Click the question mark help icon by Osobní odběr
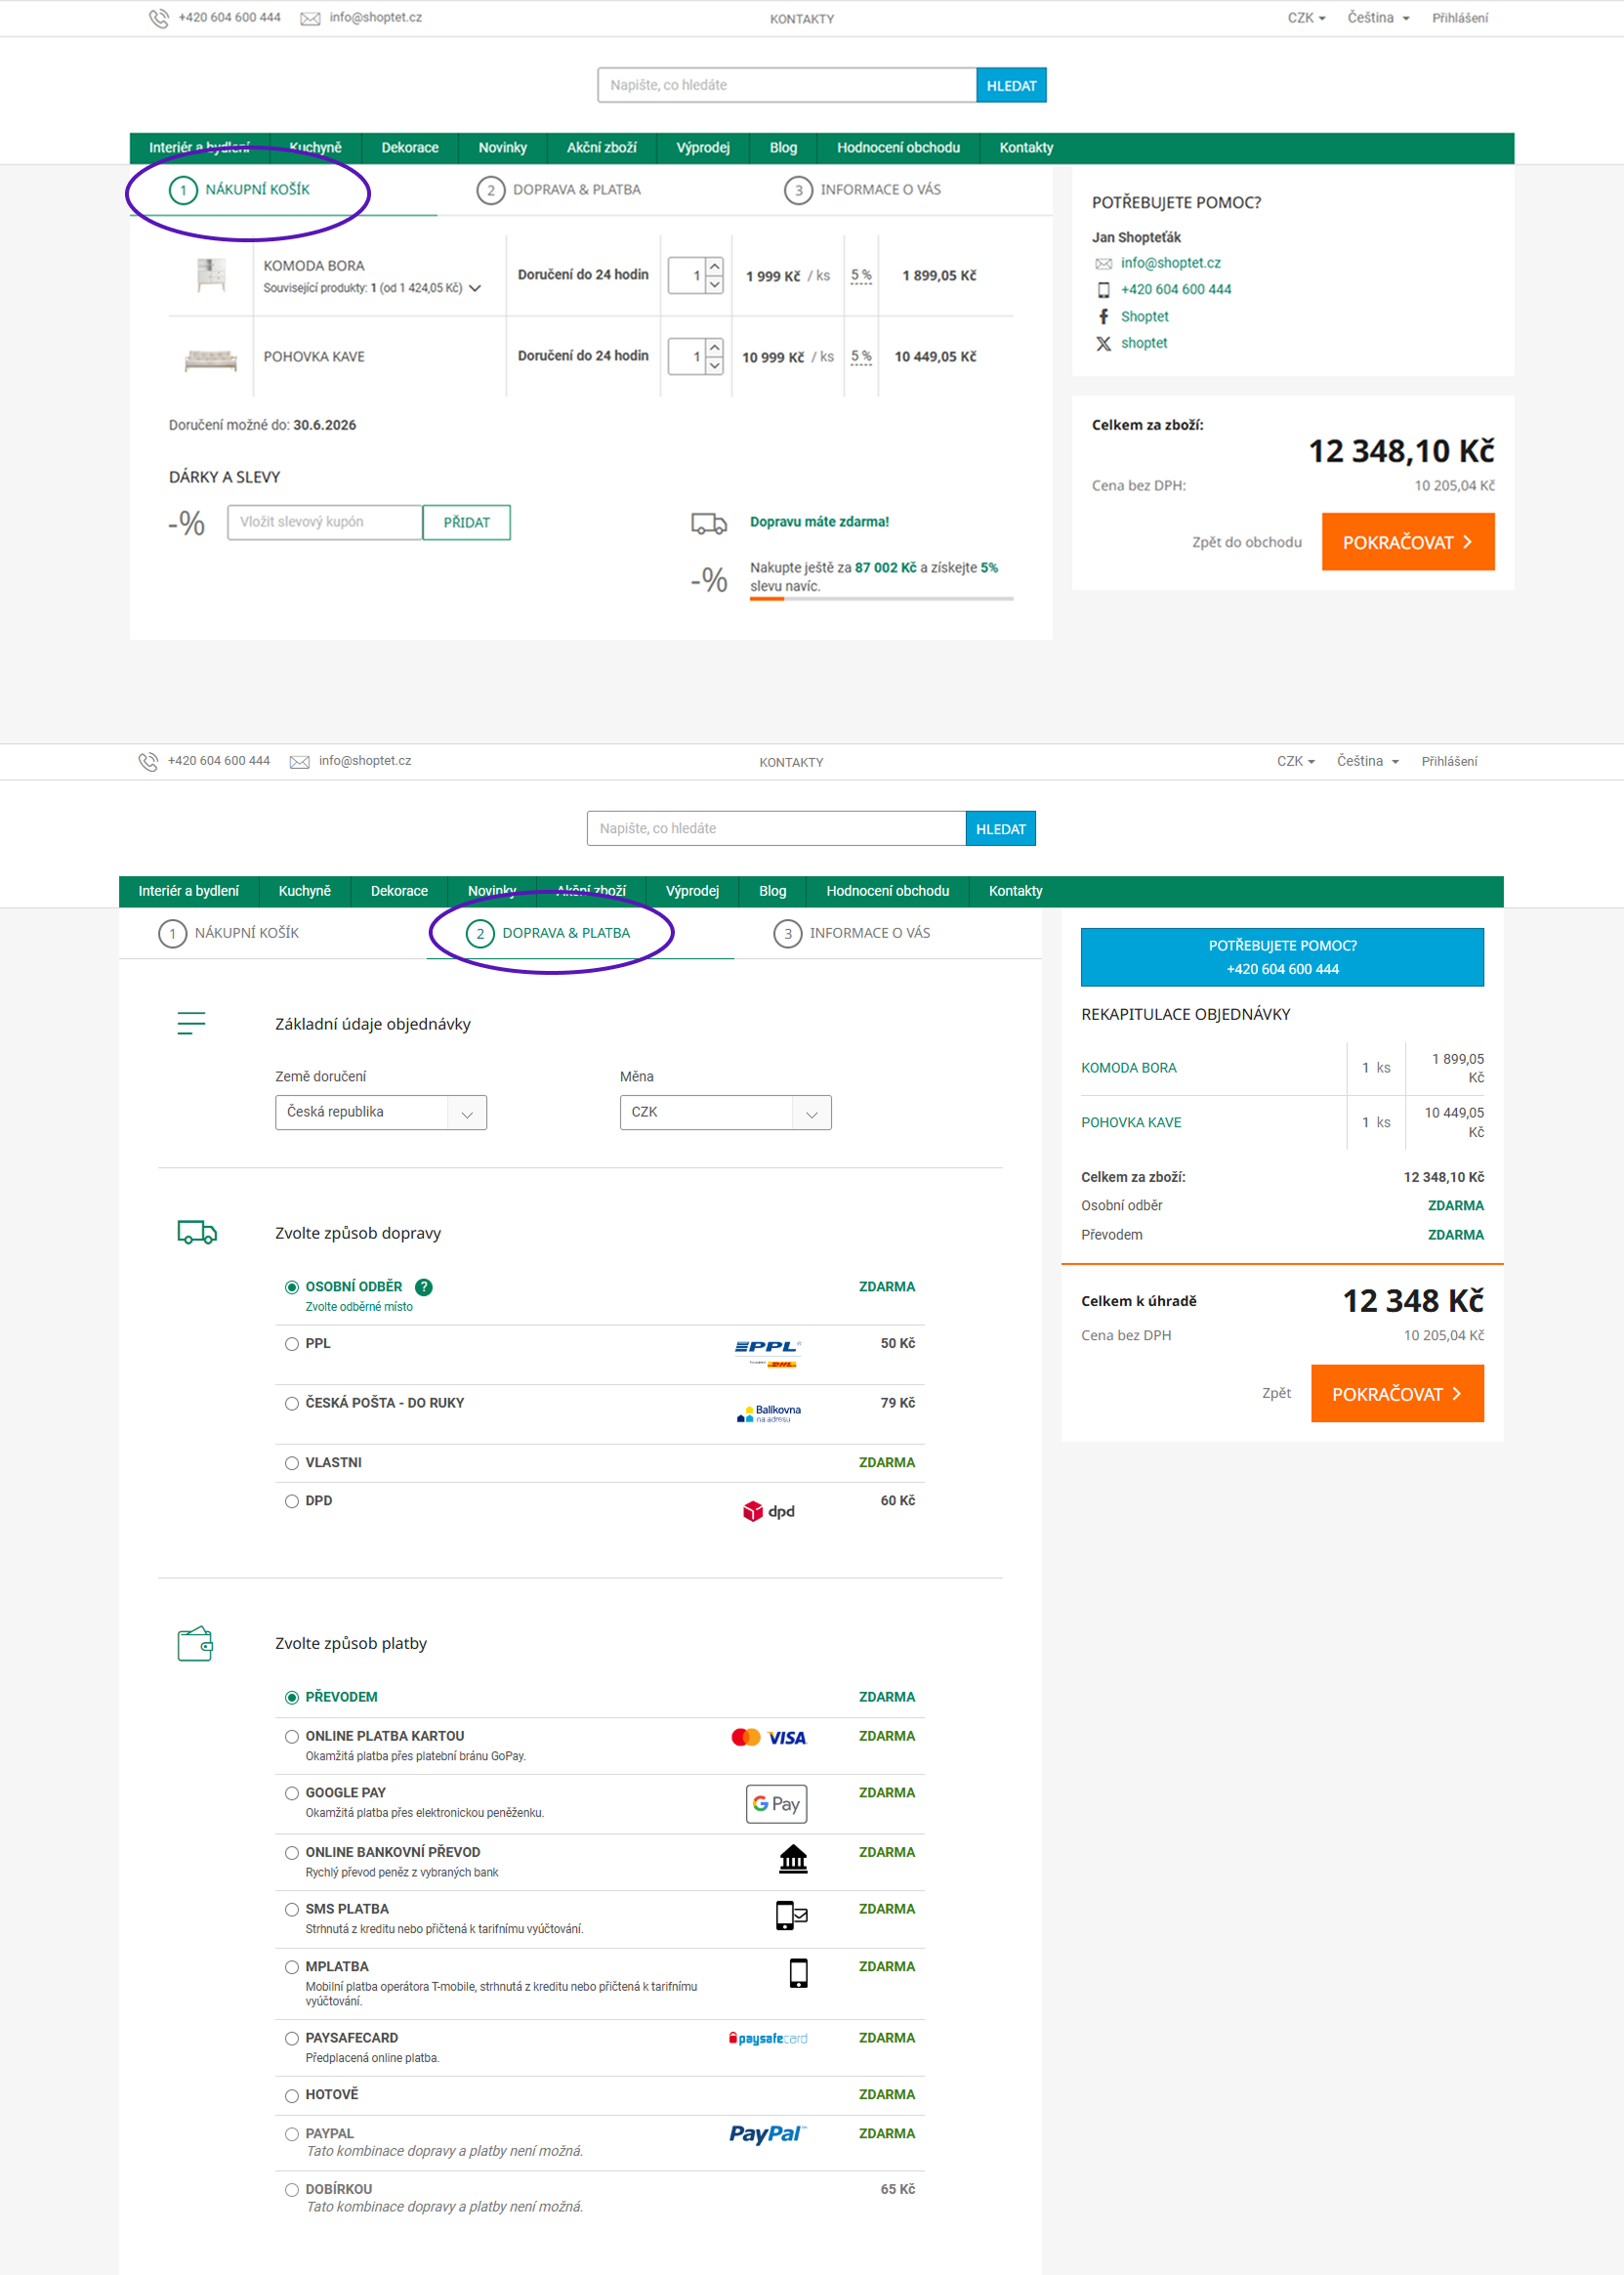This screenshot has height=2275, width=1624. click(x=423, y=1287)
